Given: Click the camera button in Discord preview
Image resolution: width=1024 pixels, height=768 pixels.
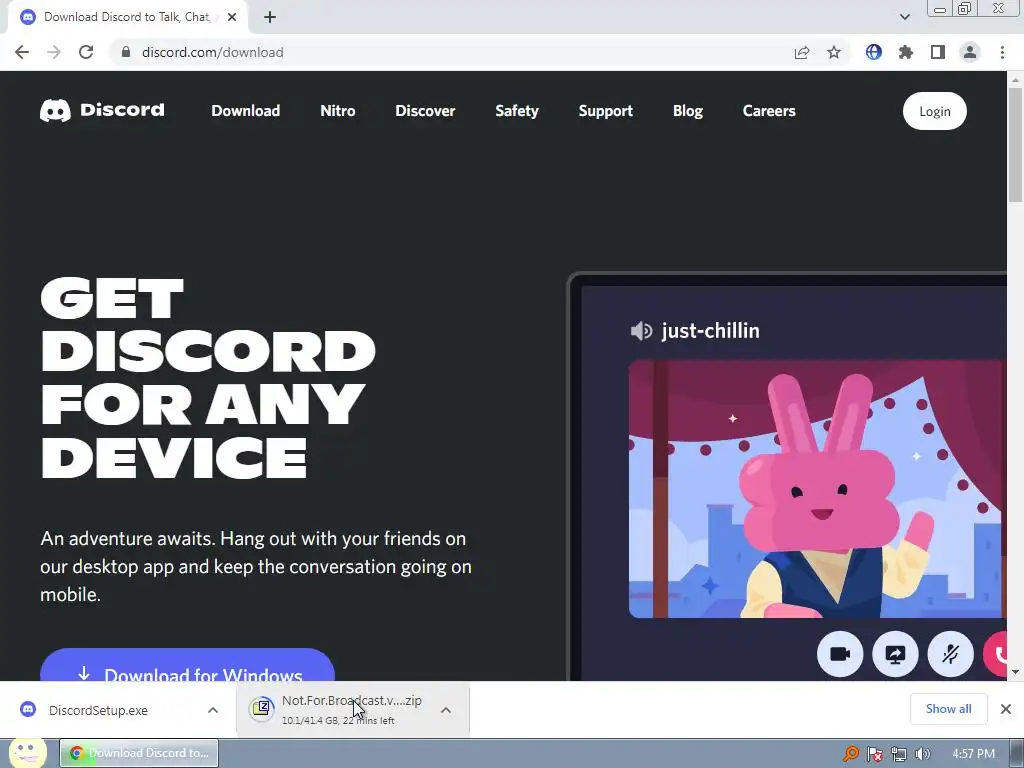Looking at the screenshot, I should coord(840,654).
